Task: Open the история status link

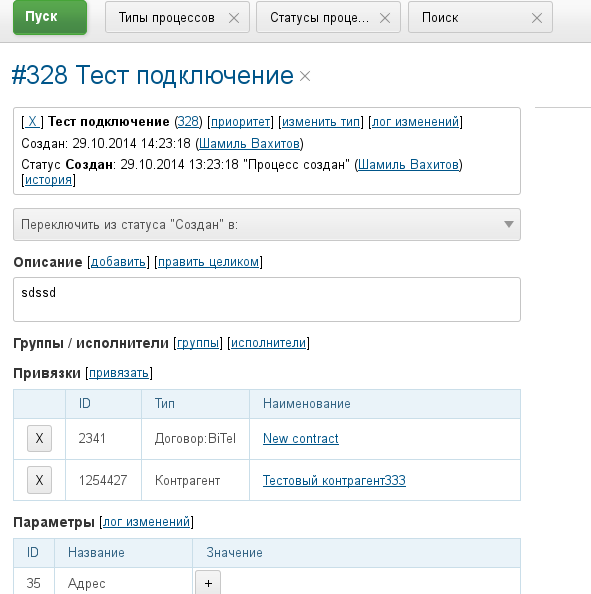Action: 48,180
